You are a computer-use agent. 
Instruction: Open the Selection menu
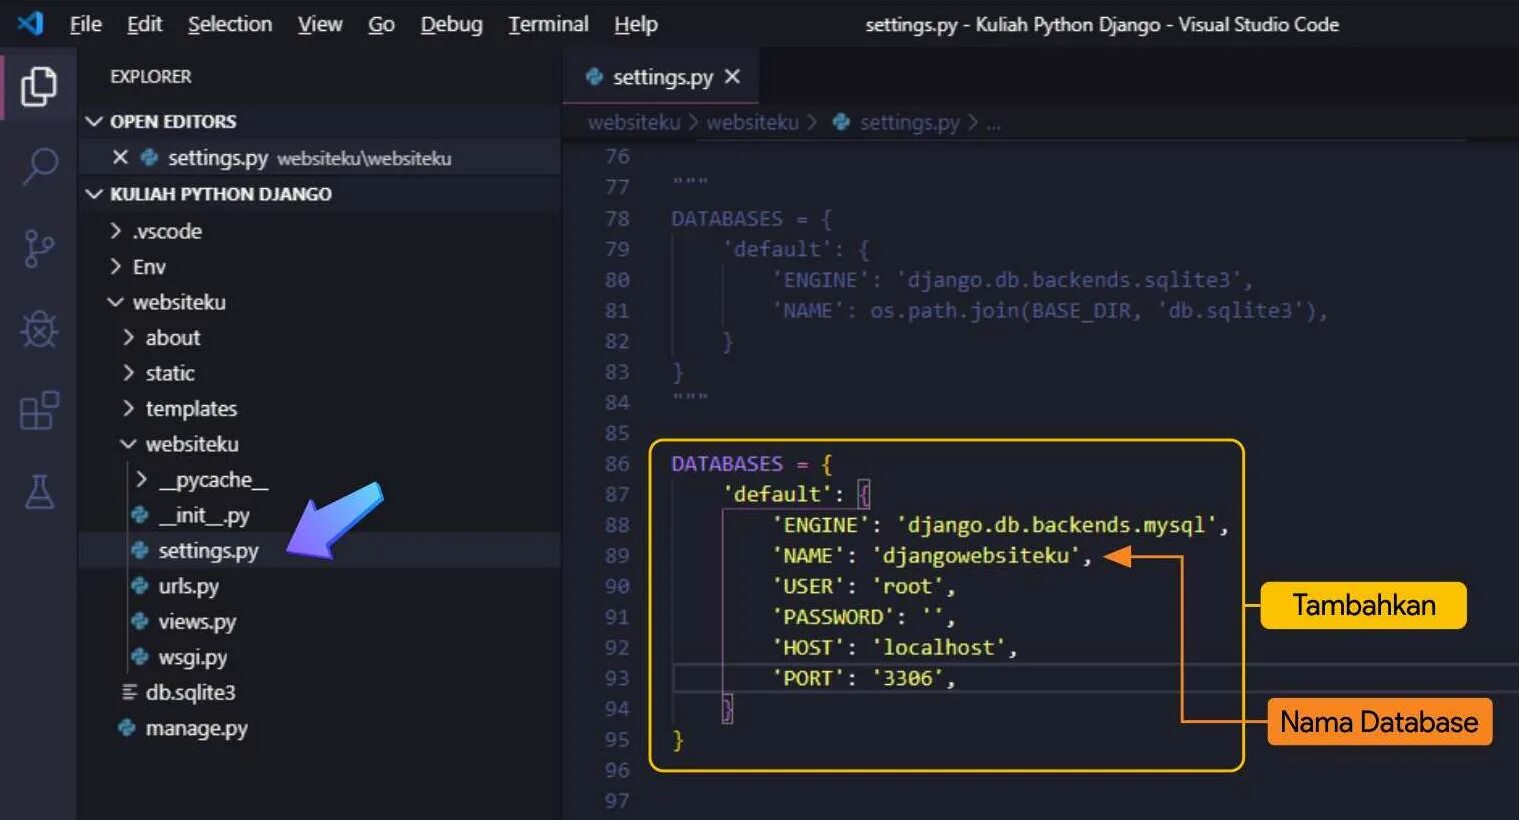point(230,24)
